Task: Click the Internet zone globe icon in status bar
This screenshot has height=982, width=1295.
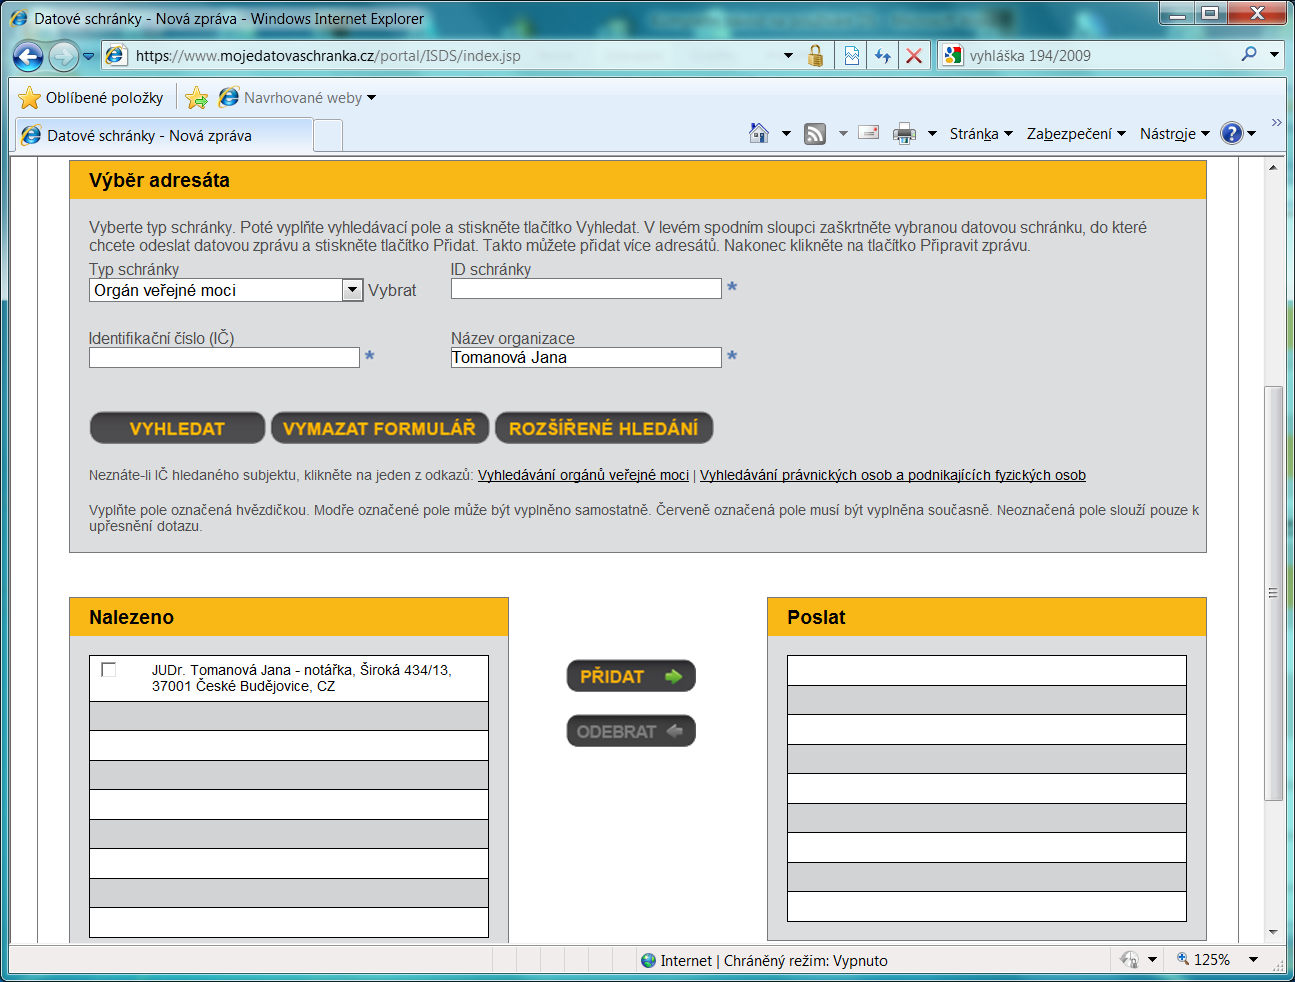Action: click(648, 960)
